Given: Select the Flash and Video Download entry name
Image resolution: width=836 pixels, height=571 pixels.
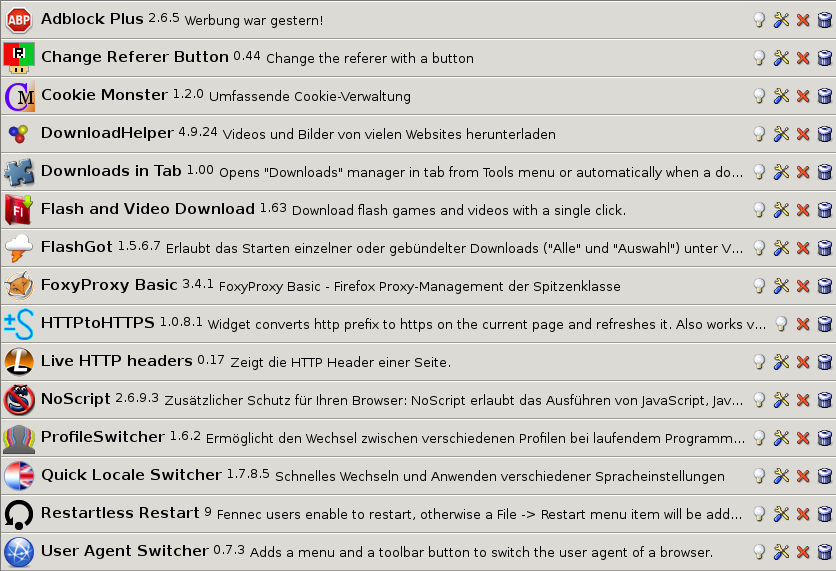Looking at the screenshot, I should click(x=147, y=209).
